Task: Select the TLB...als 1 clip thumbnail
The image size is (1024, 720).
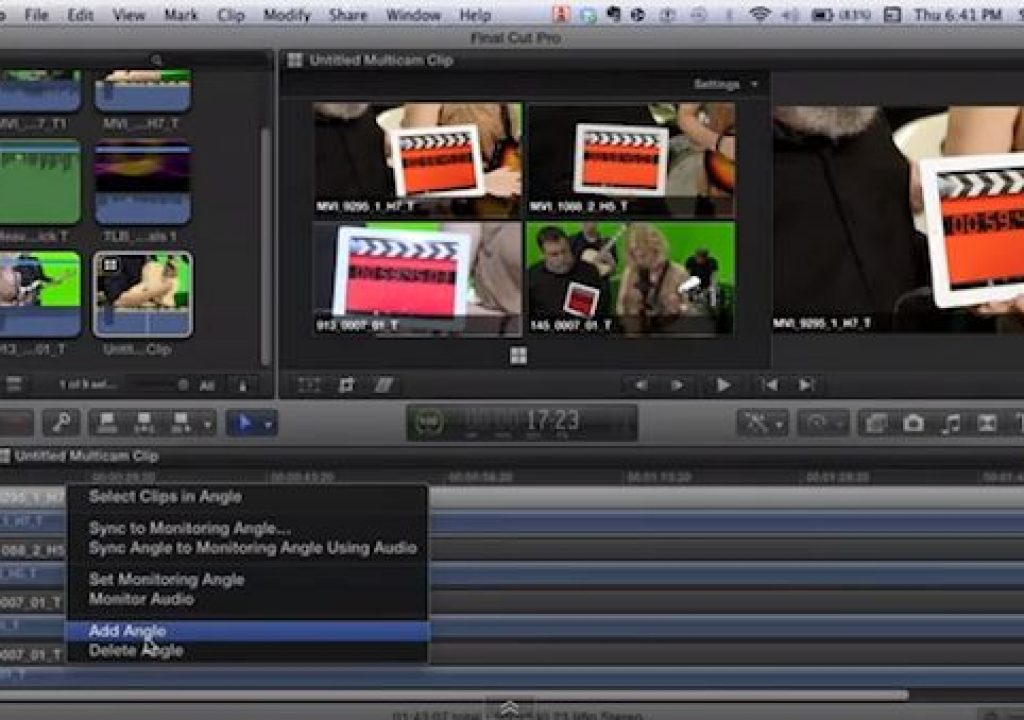Action: [x=143, y=183]
